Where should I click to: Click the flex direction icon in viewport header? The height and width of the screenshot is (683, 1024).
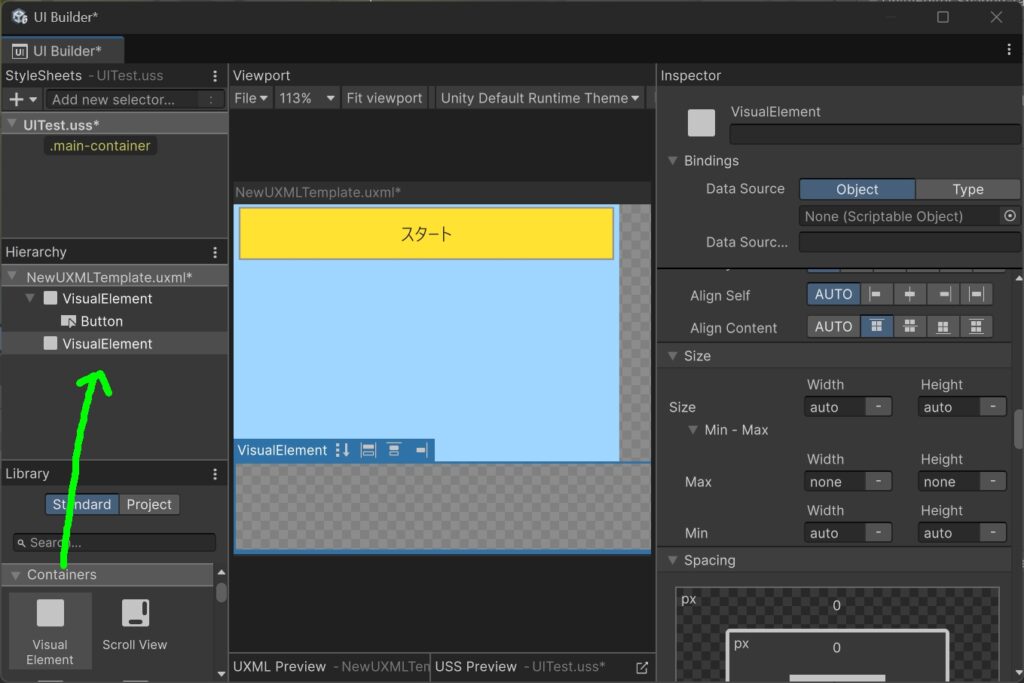point(342,450)
